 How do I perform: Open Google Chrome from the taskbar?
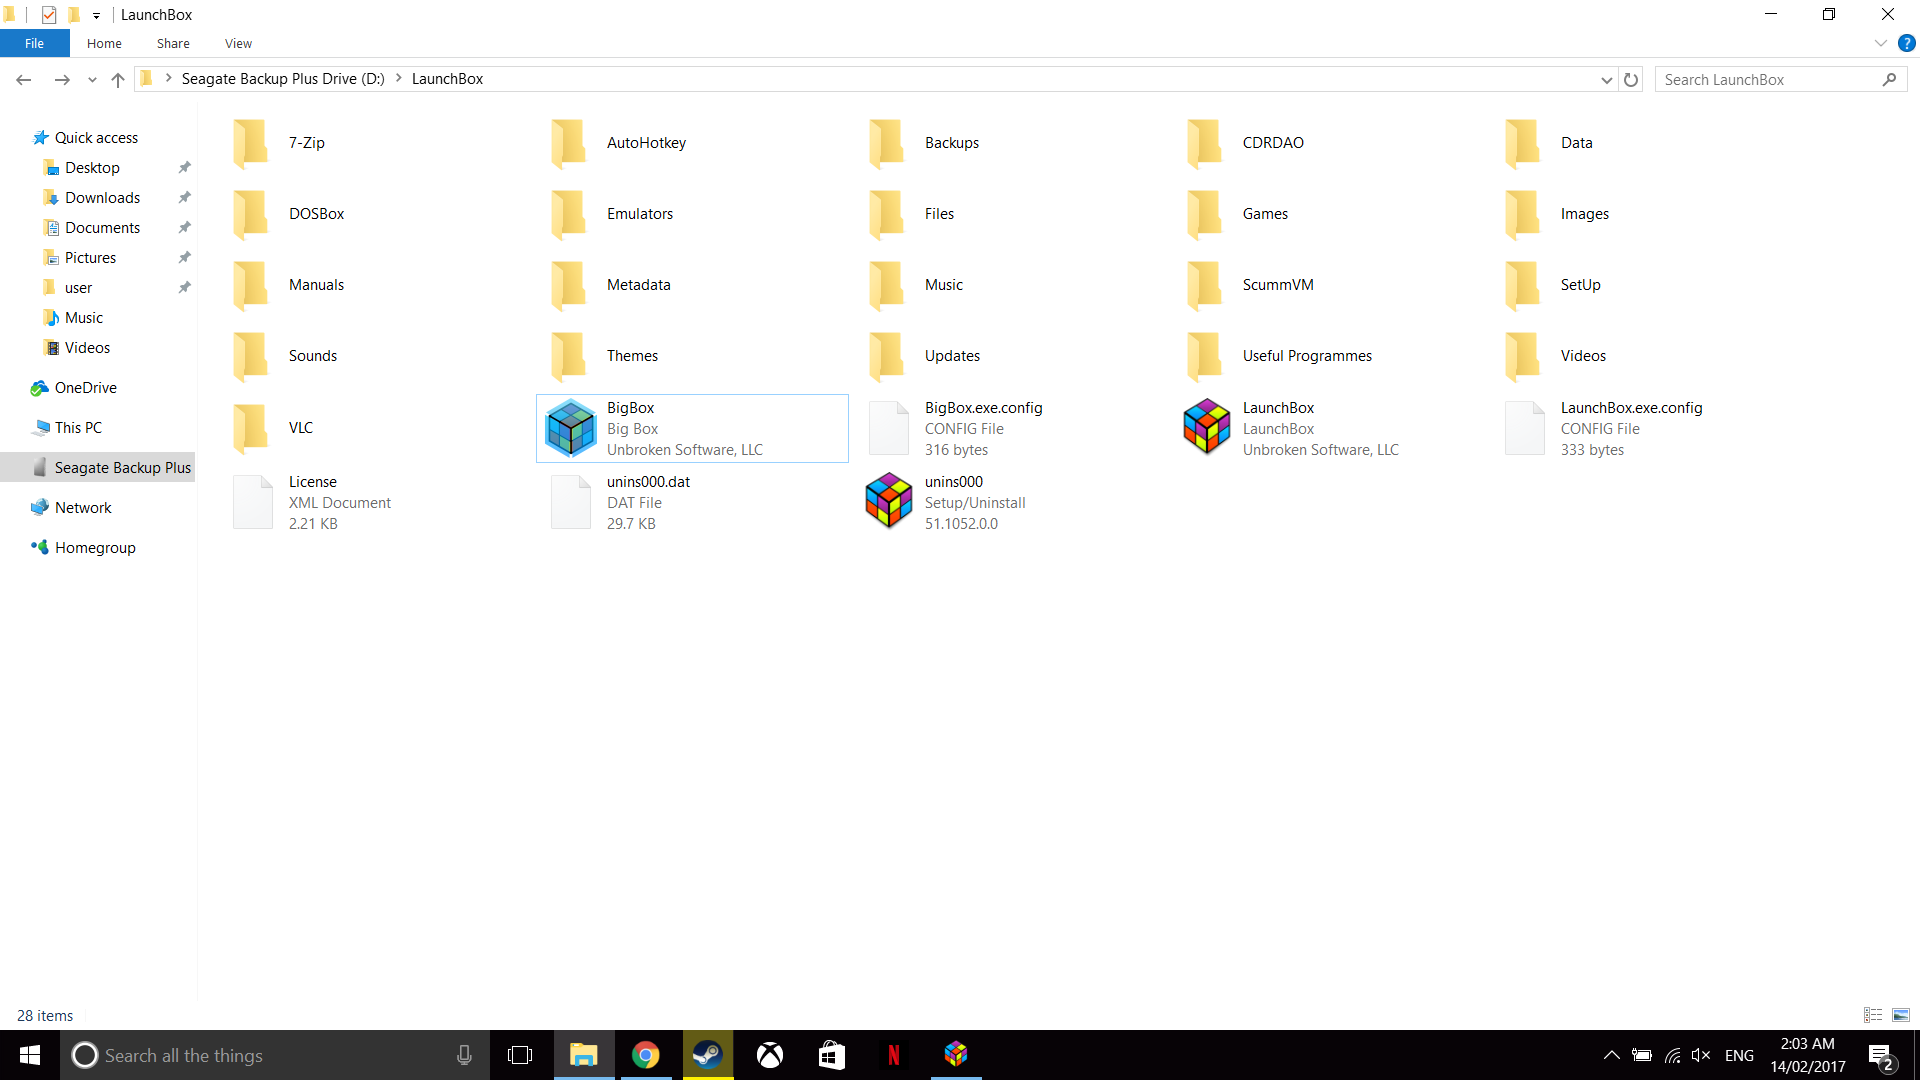pyautogui.click(x=646, y=1055)
